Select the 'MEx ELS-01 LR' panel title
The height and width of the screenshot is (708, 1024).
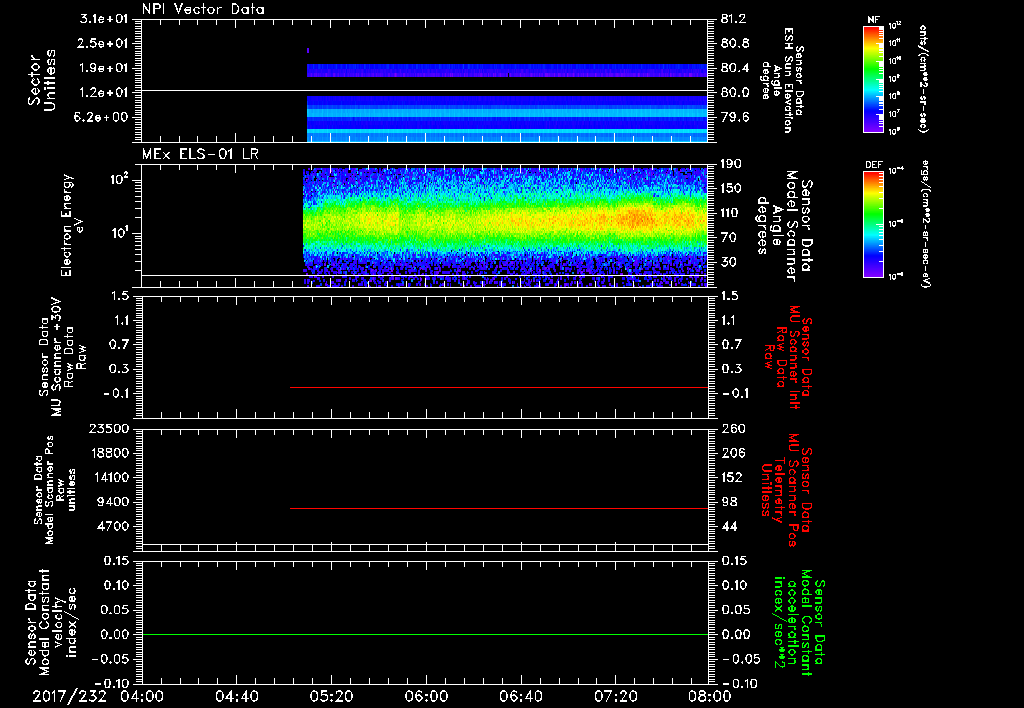coord(200,154)
